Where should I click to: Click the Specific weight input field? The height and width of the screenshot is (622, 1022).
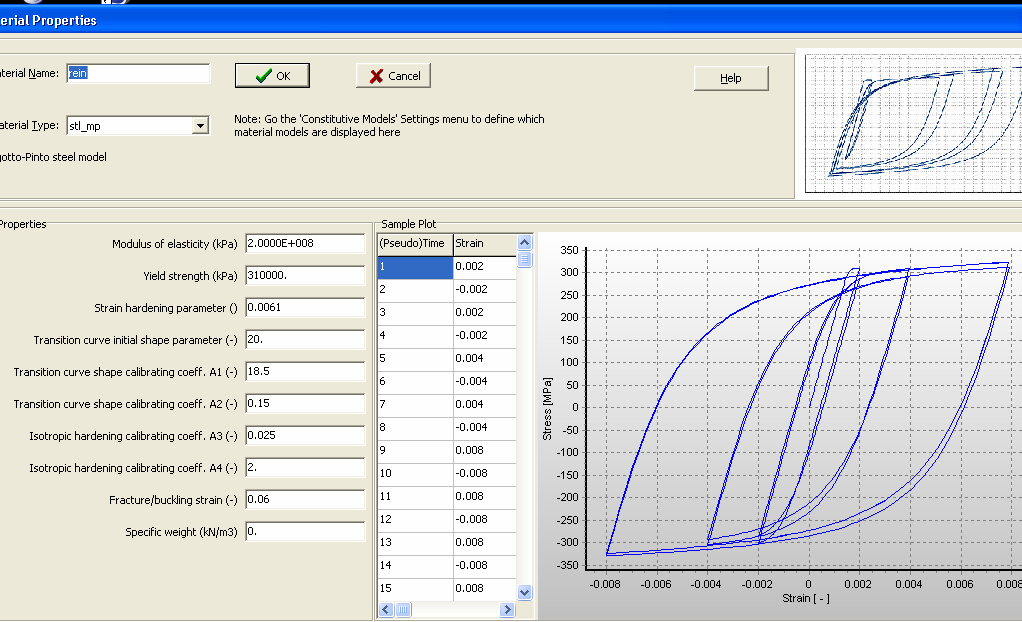[305, 531]
